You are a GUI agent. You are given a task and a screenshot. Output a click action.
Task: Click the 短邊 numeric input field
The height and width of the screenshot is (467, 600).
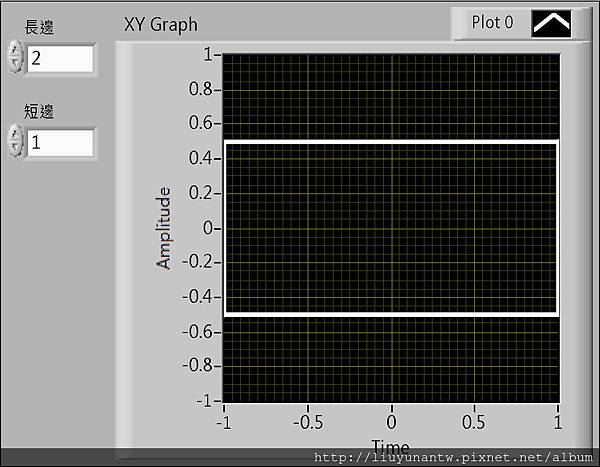tap(60, 143)
